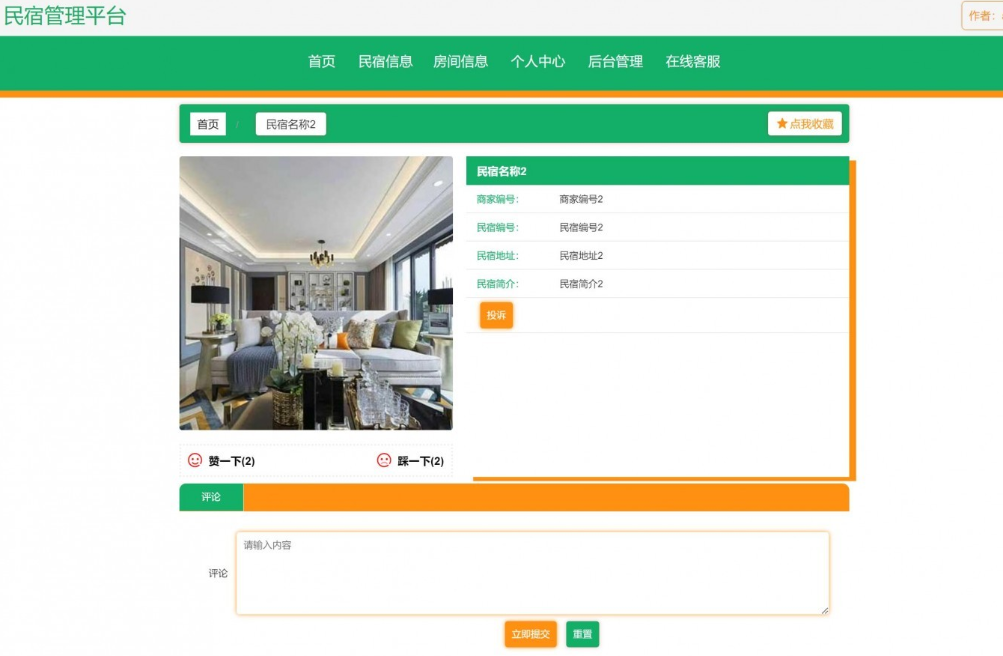The width and height of the screenshot is (1003, 656).
Task: Click the frowning face dislike icon
Action: (384, 460)
